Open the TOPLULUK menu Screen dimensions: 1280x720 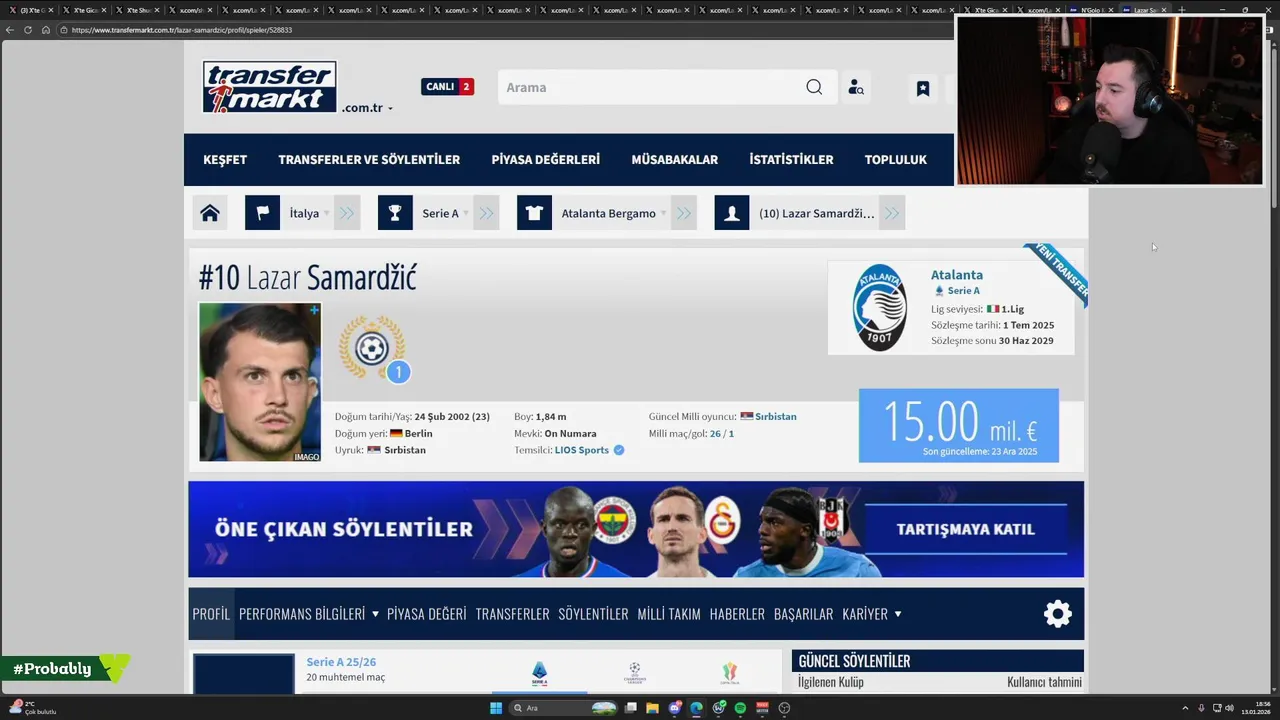click(x=896, y=160)
